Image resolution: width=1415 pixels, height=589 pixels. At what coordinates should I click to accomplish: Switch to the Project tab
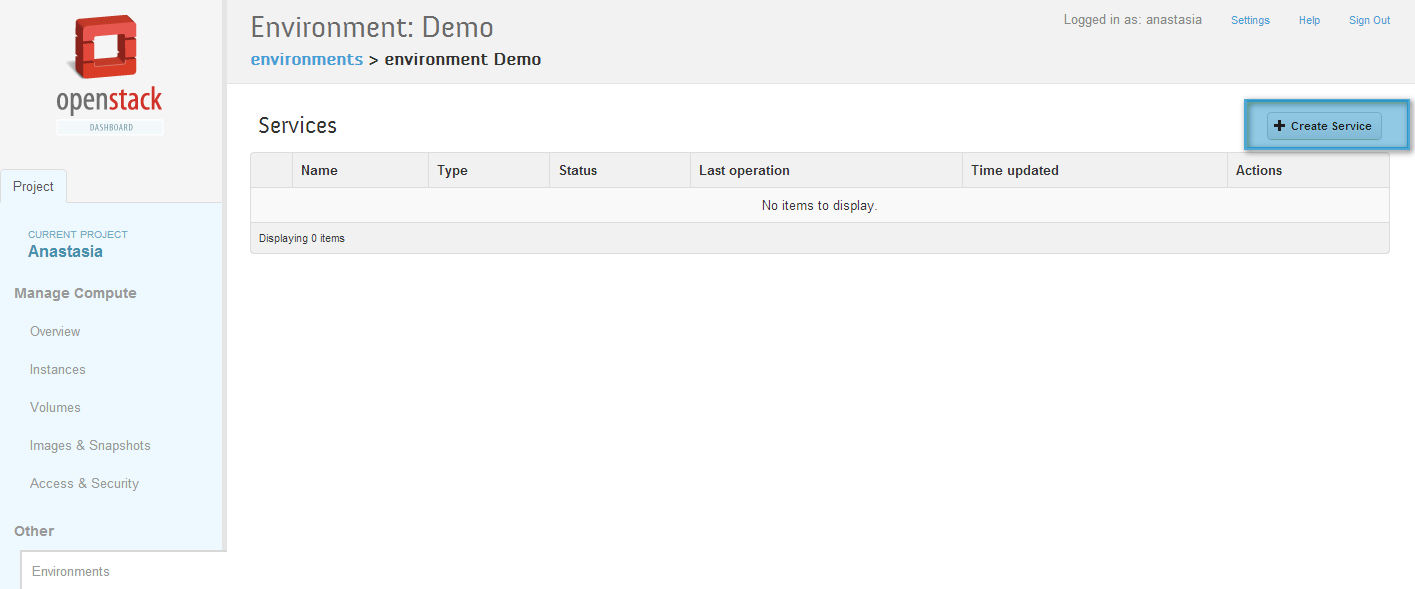click(34, 187)
